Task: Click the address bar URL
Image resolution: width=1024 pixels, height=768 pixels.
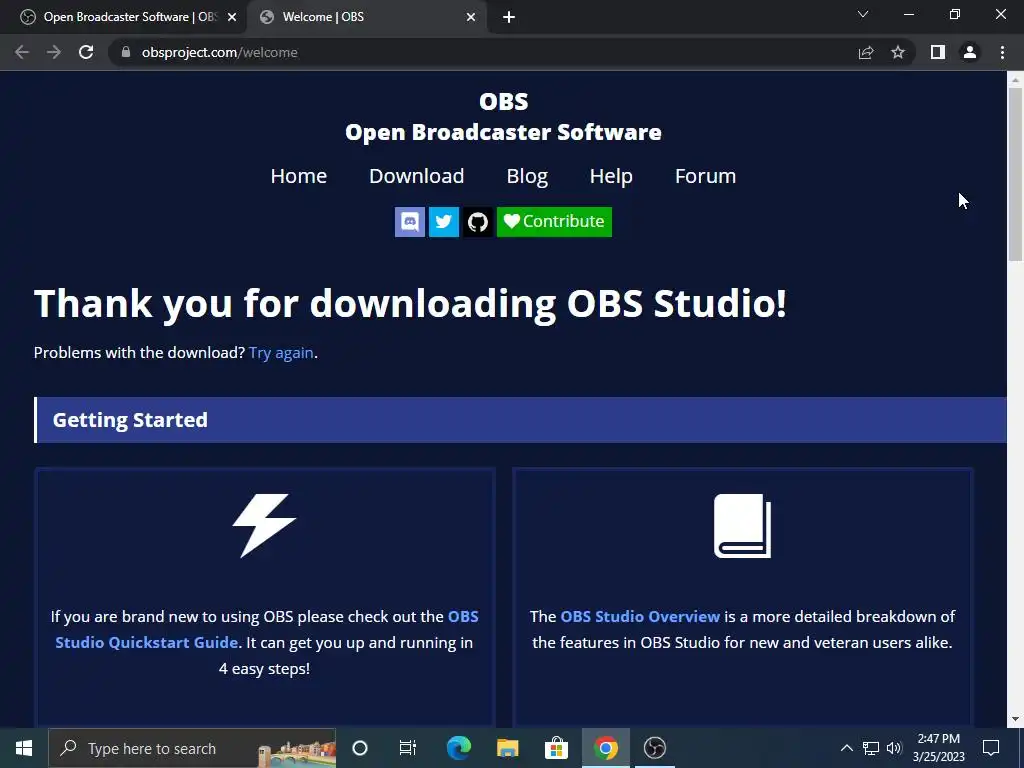Action: click(x=219, y=52)
